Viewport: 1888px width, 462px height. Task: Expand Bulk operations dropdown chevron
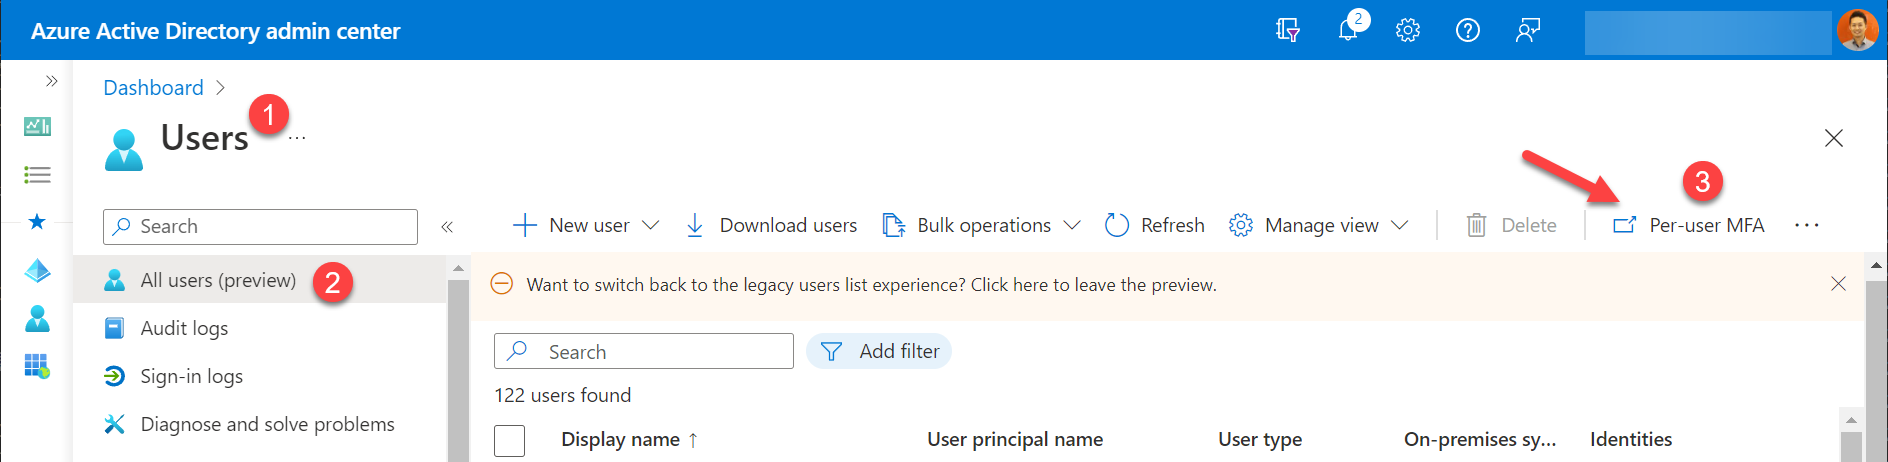[x=1072, y=225]
